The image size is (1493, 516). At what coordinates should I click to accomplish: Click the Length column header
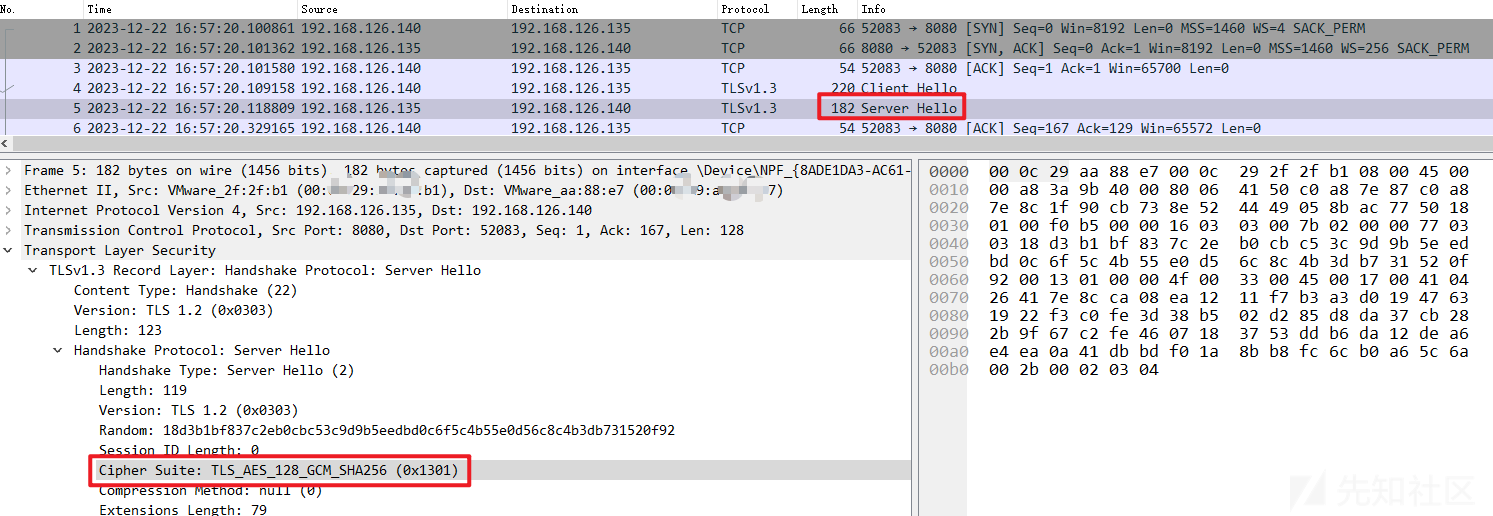coord(819,9)
